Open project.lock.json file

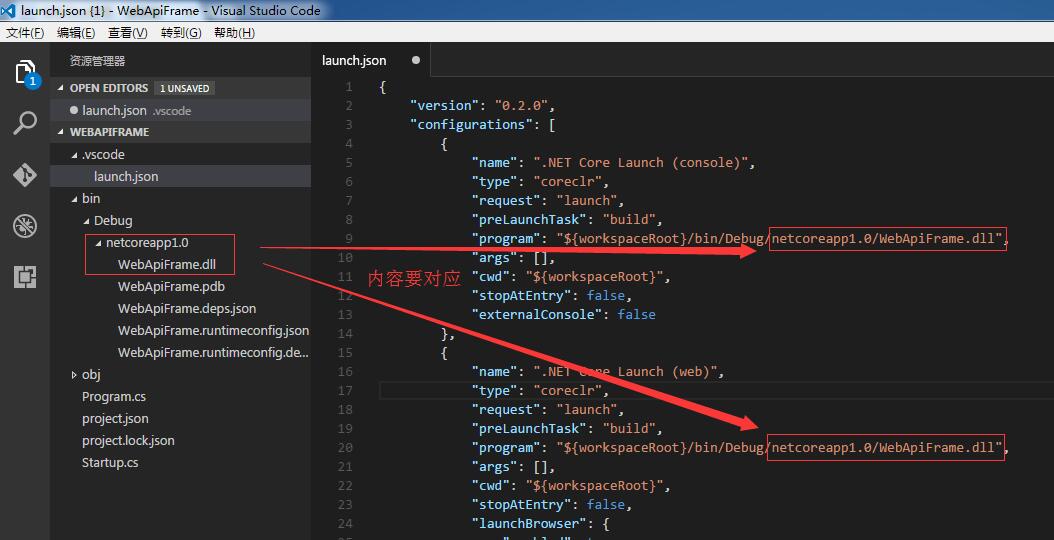pyautogui.click(x=128, y=440)
